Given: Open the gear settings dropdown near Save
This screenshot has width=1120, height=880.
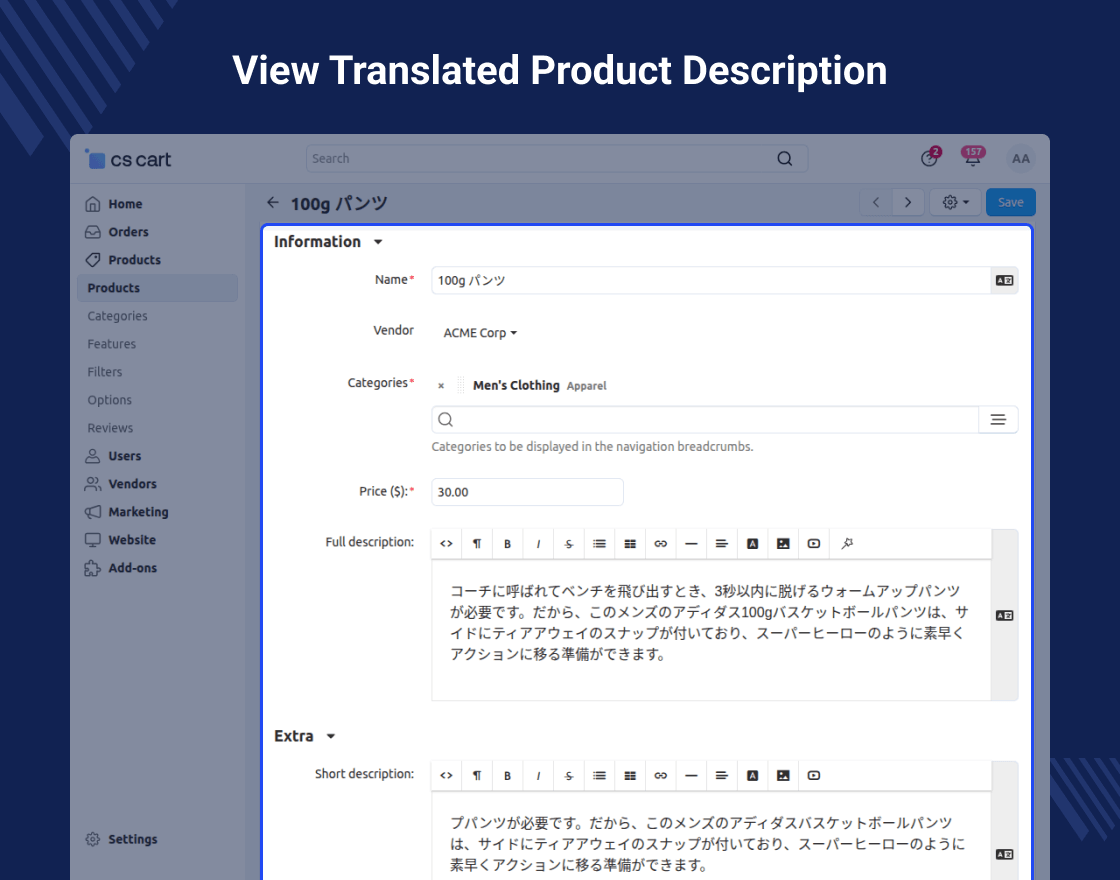Looking at the screenshot, I should pyautogui.click(x=956, y=202).
